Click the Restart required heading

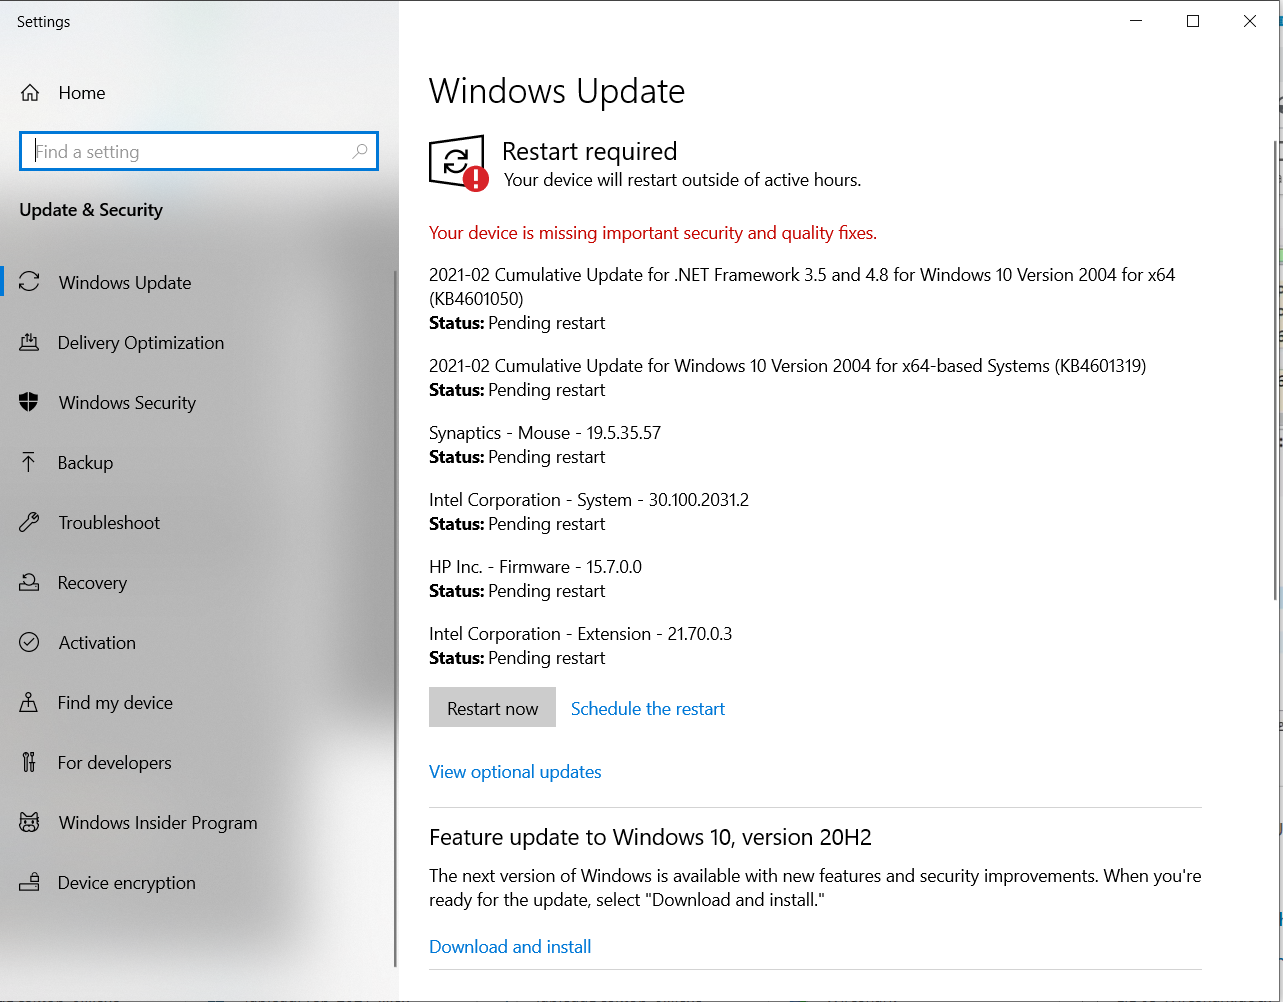[x=590, y=151]
